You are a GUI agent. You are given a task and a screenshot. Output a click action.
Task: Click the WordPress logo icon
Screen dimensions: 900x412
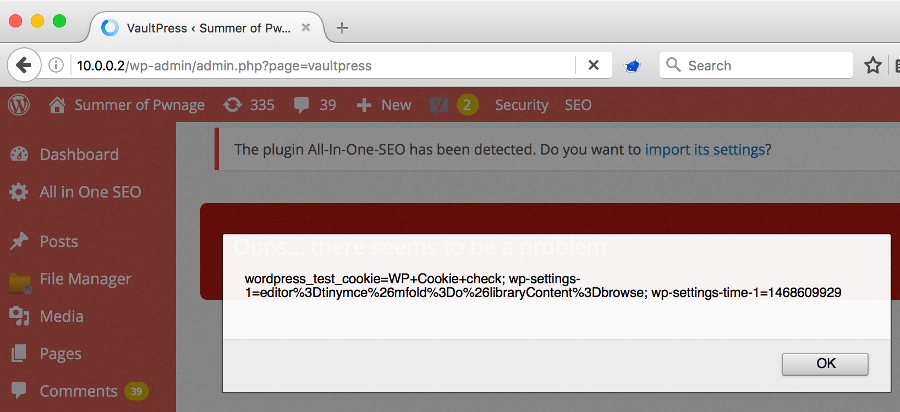click(x=19, y=105)
